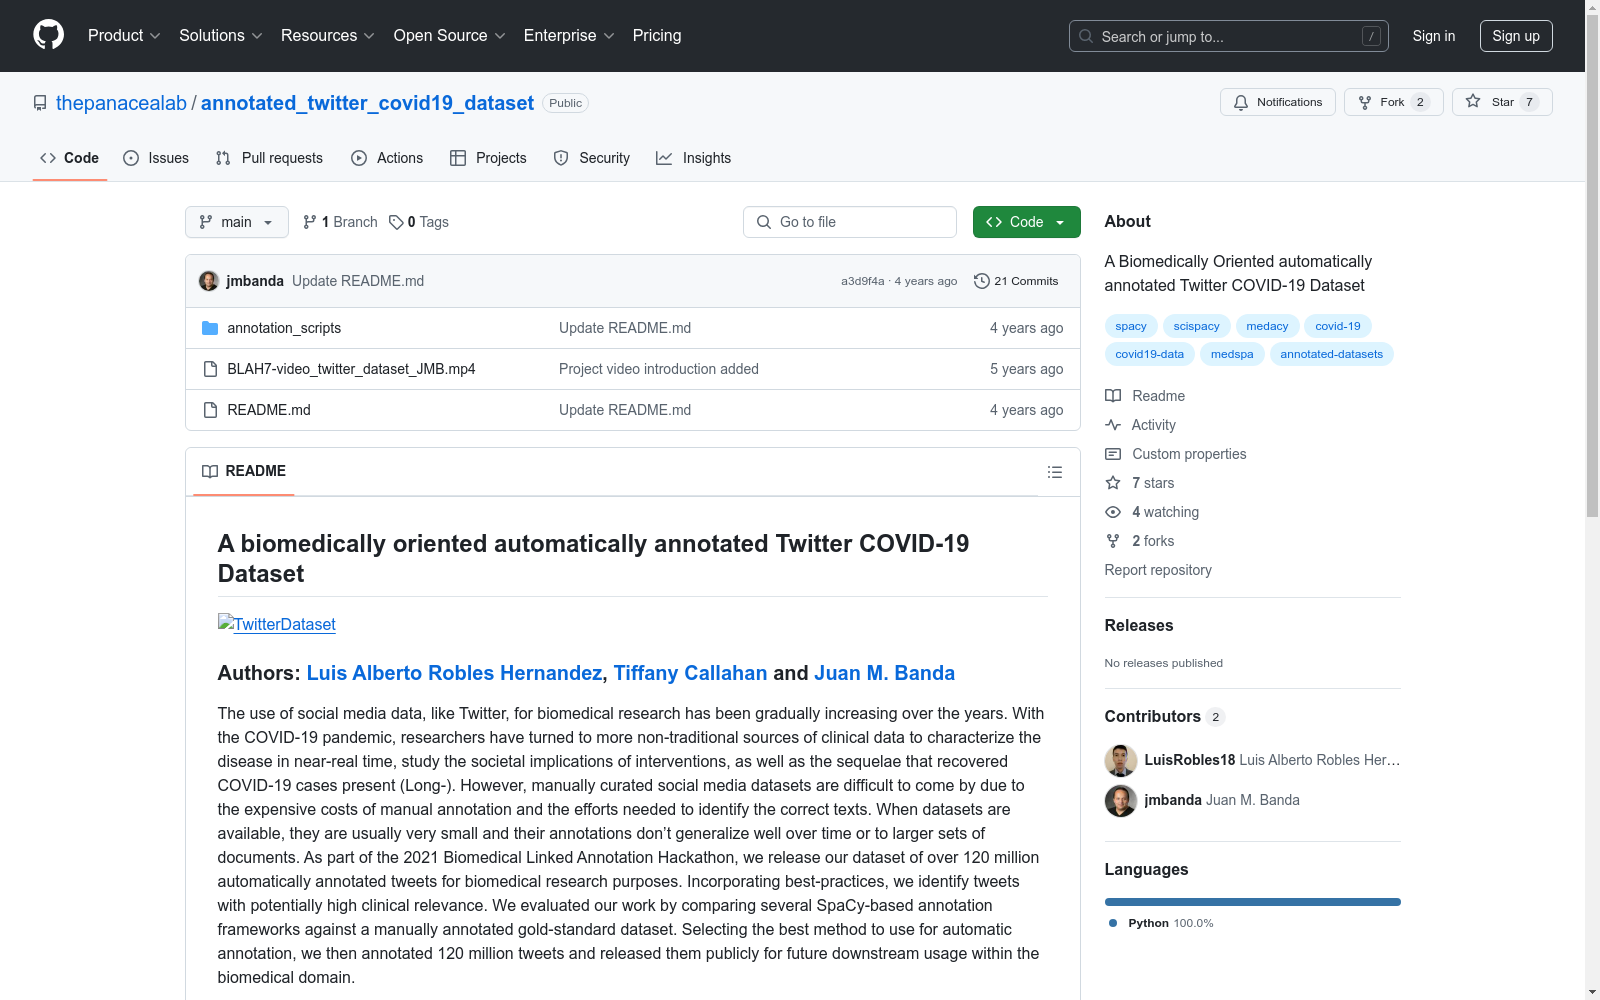Open the README outline icon
This screenshot has height=1000, width=1600.
click(1055, 472)
